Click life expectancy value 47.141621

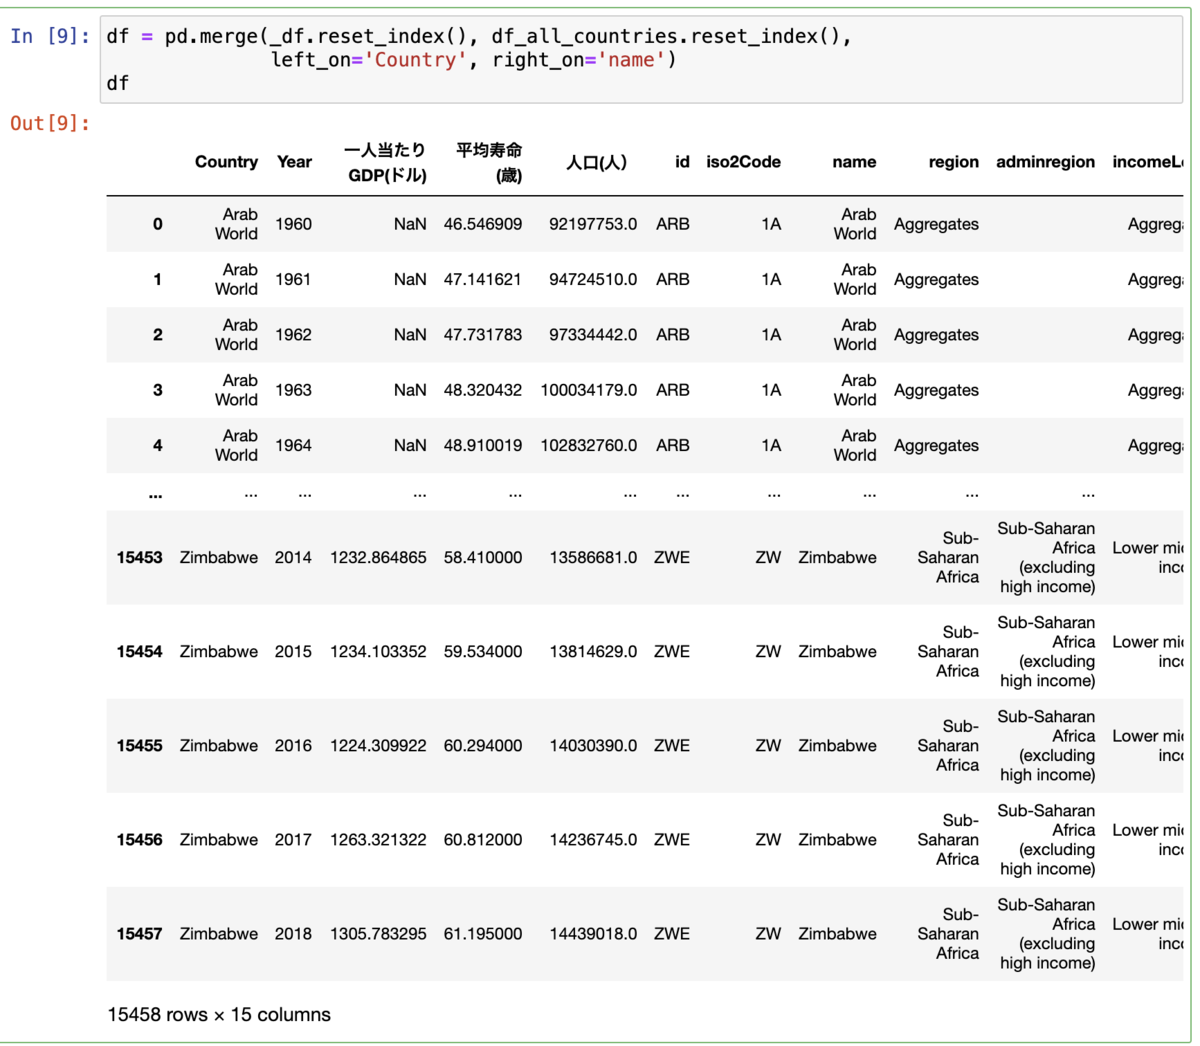point(483,280)
